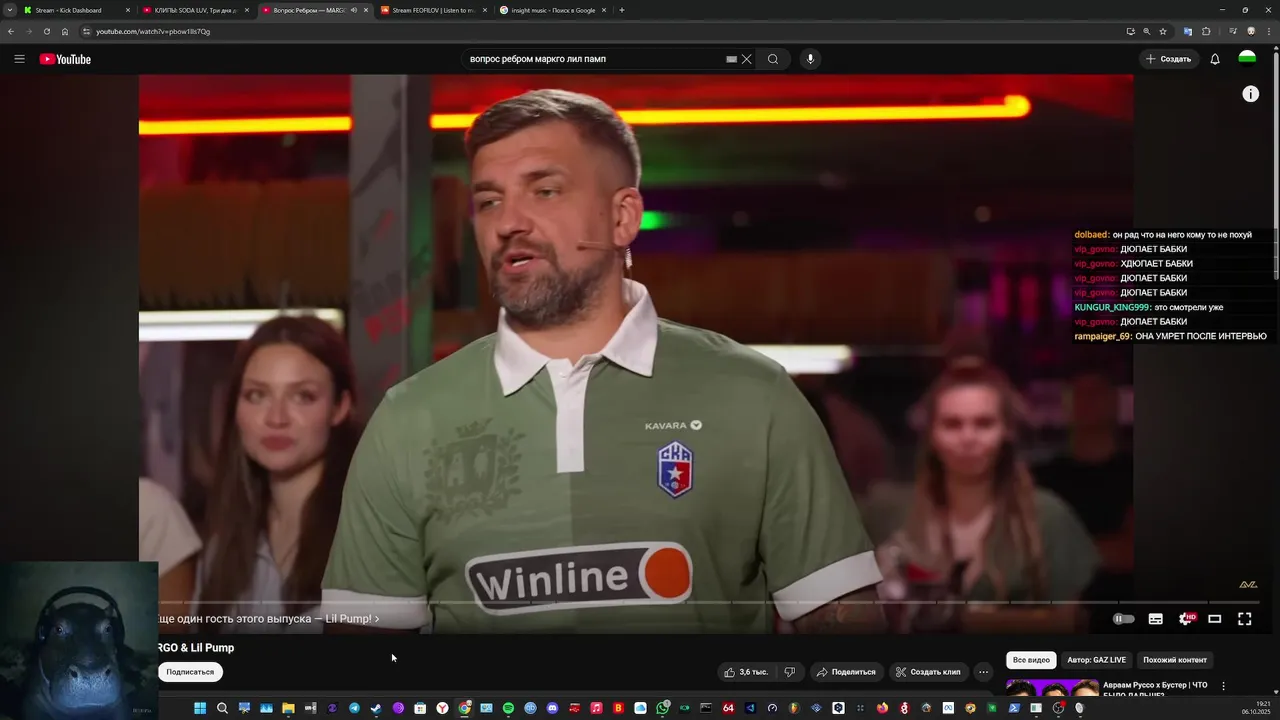Open options for Авраам Руссо х Бустер video
1280x720 pixels.
pyautogui.click(x=1223, y=686)
